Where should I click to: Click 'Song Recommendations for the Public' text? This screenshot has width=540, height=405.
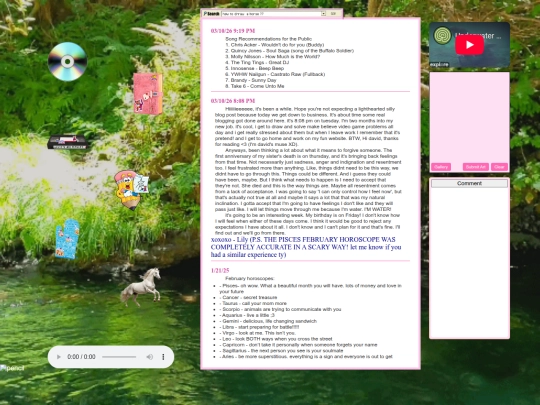[x=269, y=39]
